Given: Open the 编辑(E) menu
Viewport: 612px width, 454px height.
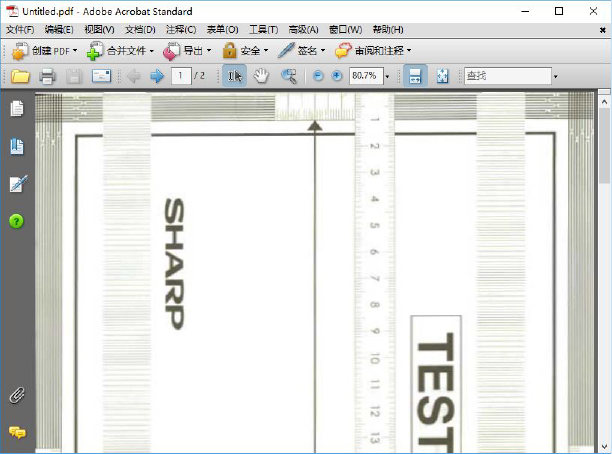Looking at the screenshot, I should [x=59, y=30].
